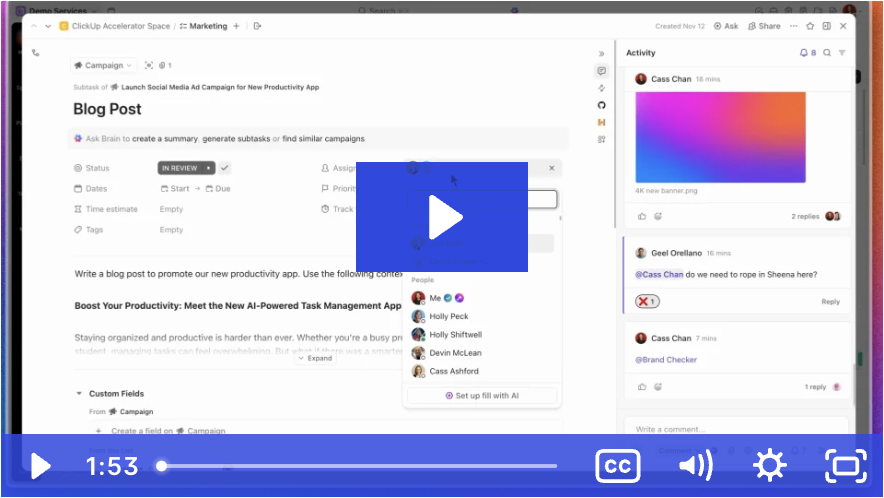Go to previous task with up chevron
The height and width of the screenshot is (498, 884).
pyautogui.click(x=34, y=26)
